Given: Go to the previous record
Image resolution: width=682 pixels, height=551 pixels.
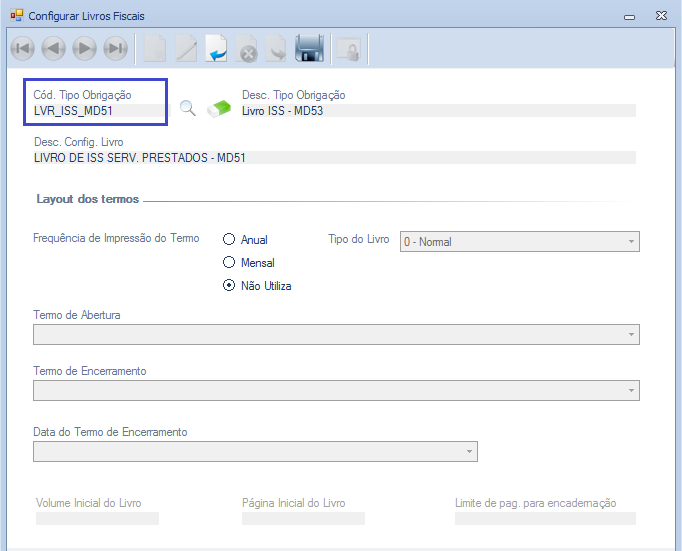Looking at the screenshot, I should [53, 48].
